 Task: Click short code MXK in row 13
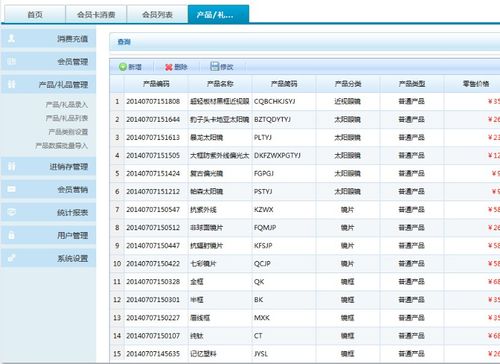(262, 317)
